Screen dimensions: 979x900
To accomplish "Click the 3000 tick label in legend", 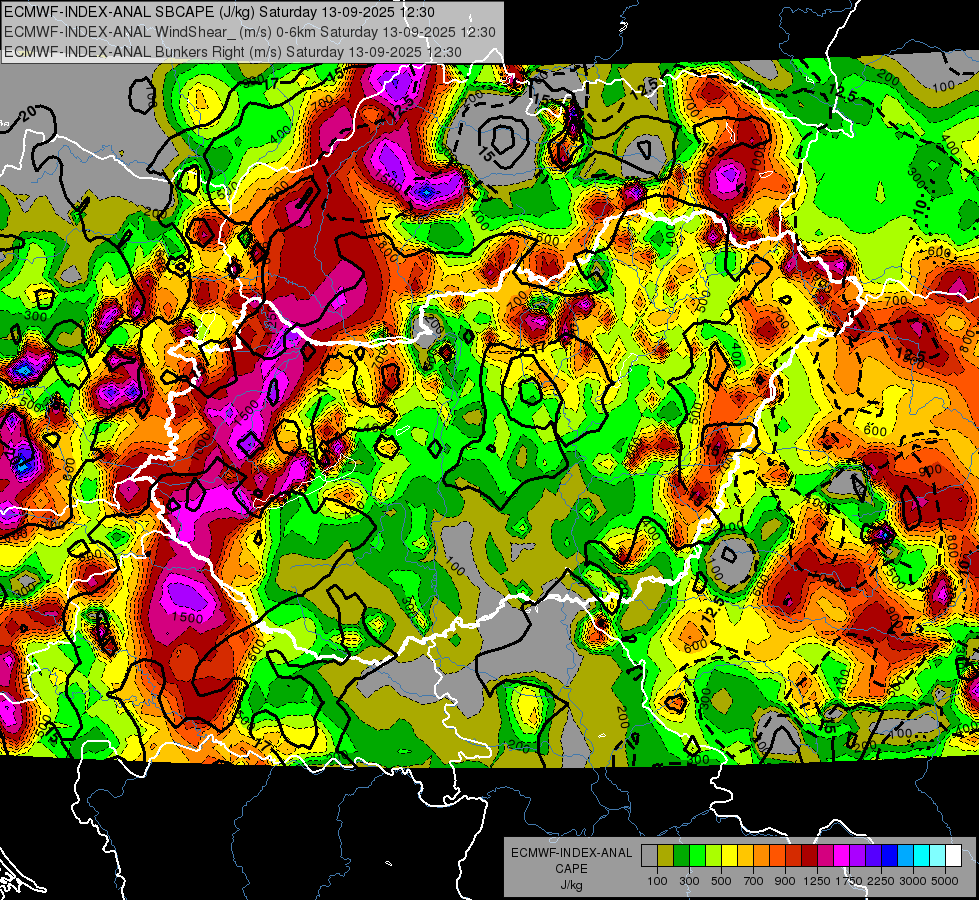I will [913, 881].
